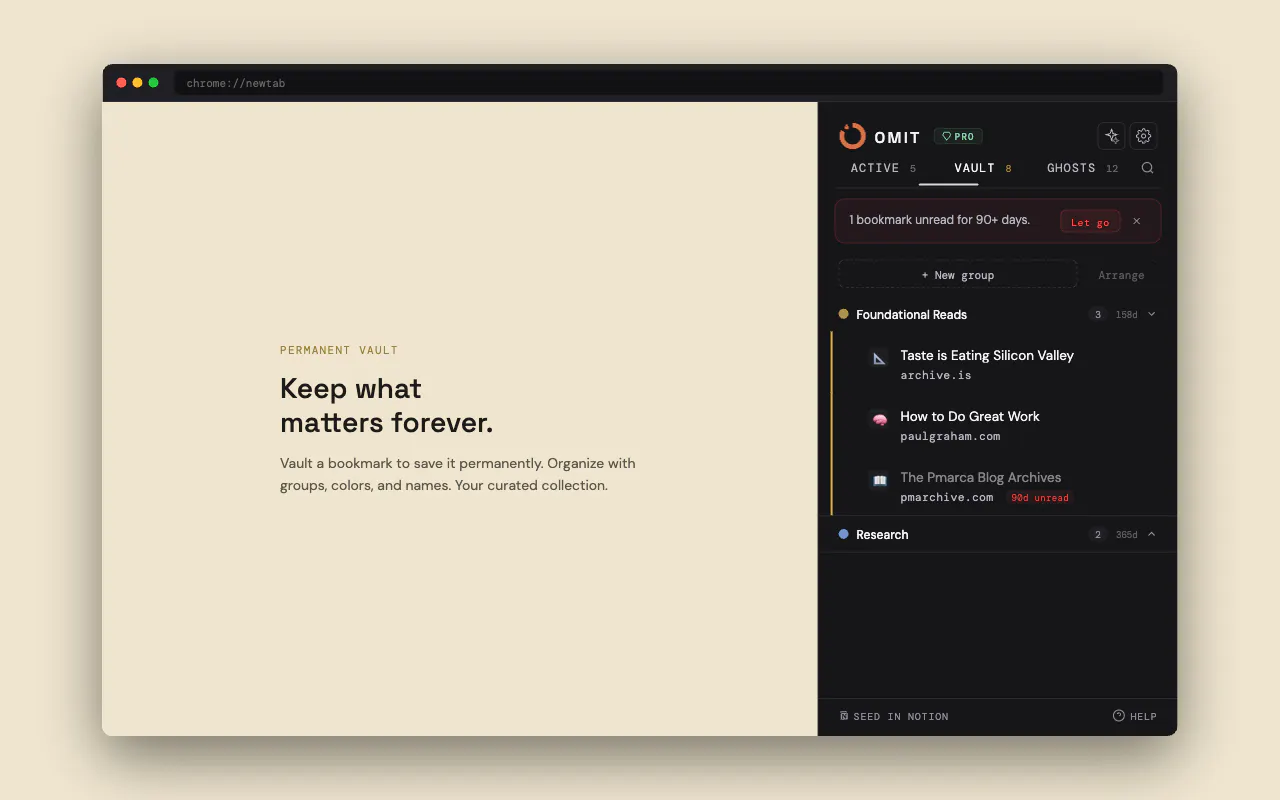This screenshot has width=1280, height=800.
Task: Click the 158d age label on Foundational Reads
Action: [x=1127, y=315]
